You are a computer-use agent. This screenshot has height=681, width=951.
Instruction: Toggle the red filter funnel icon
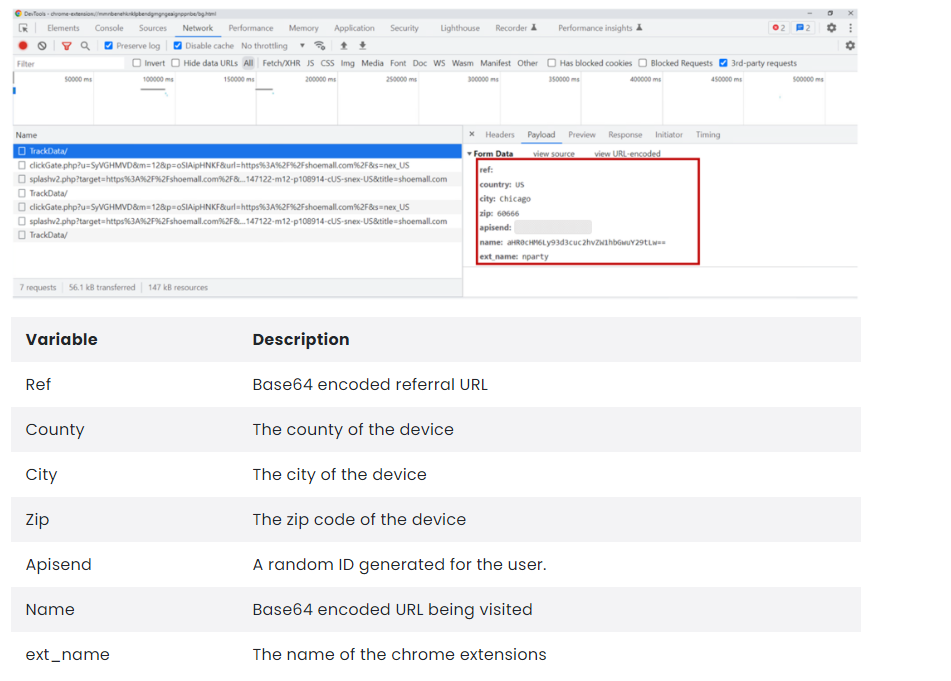(66, 46)
